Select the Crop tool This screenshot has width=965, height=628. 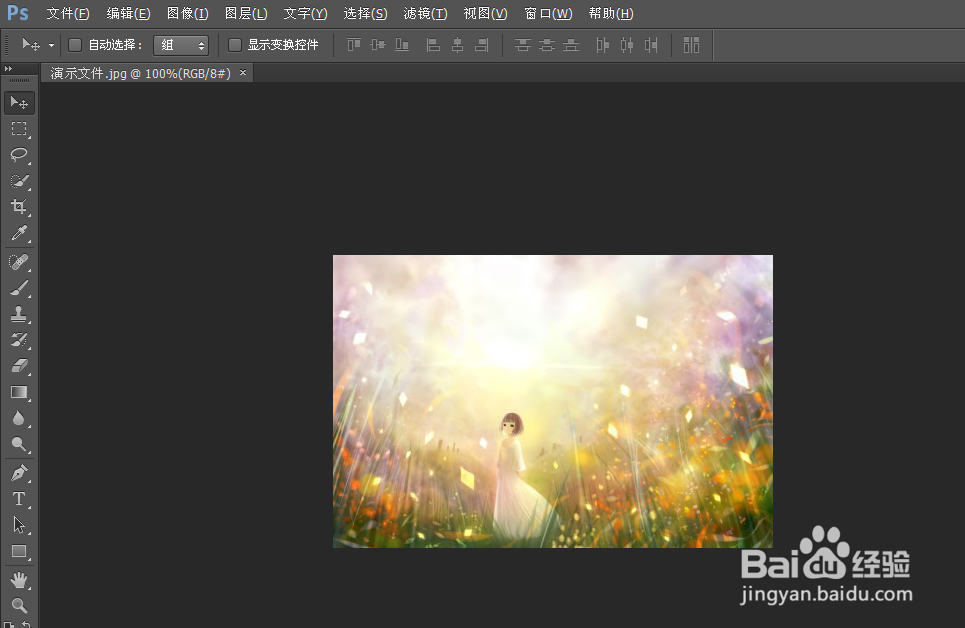click(x=19, y=207)
